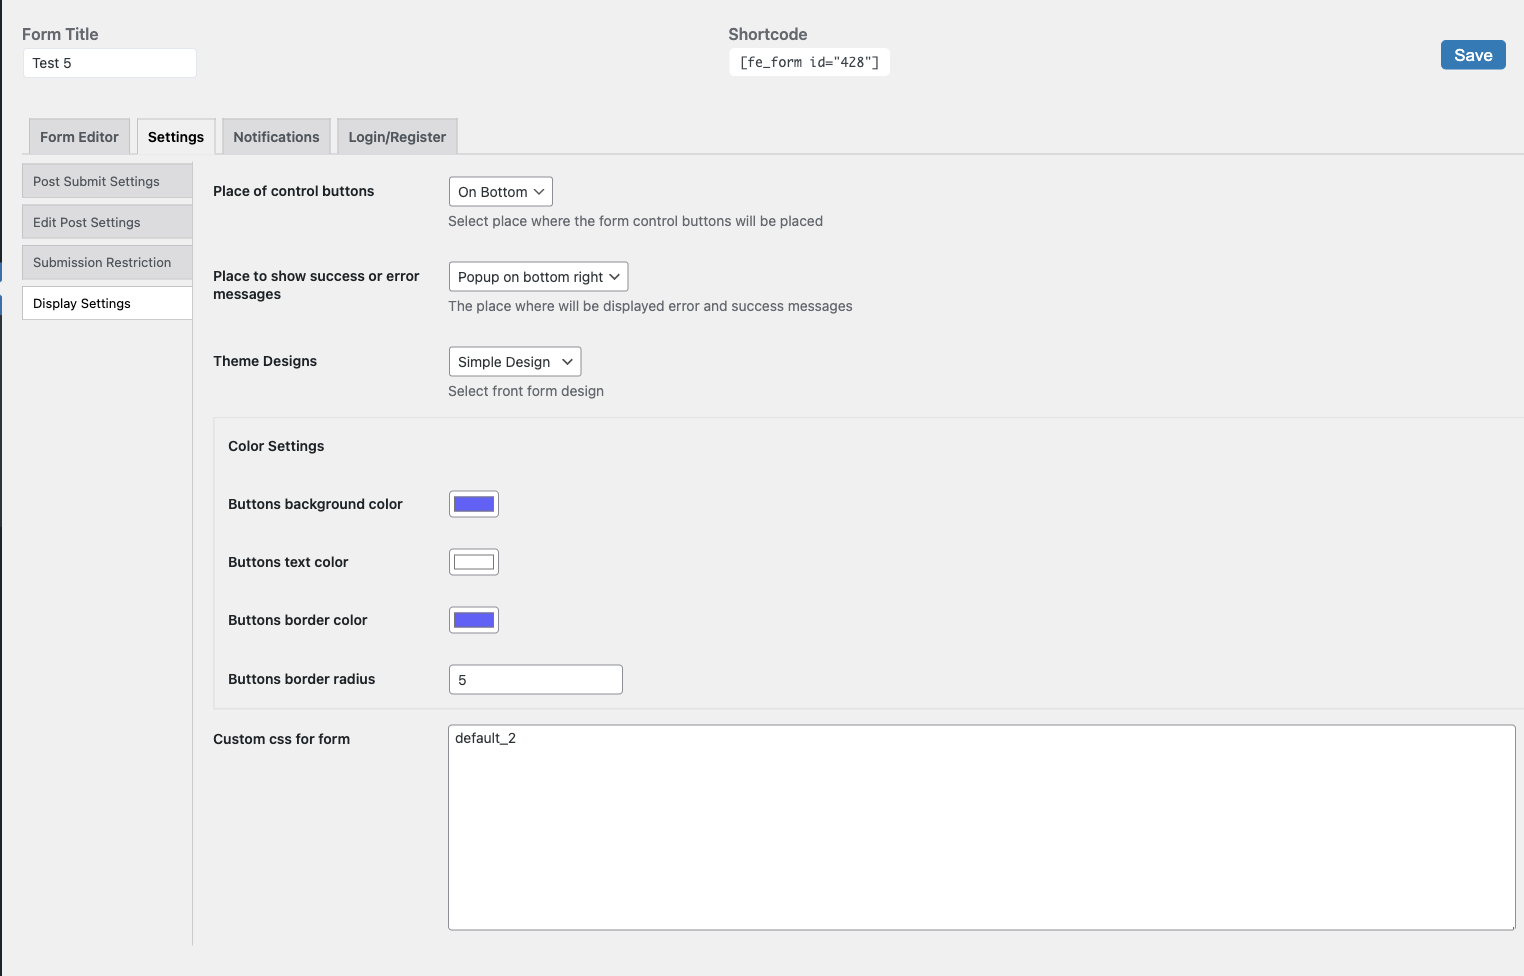Click the 'Buttons border radius' label
Viewport: 1524px width, 976px height.
pyautogui.click(x=301, y=679)
